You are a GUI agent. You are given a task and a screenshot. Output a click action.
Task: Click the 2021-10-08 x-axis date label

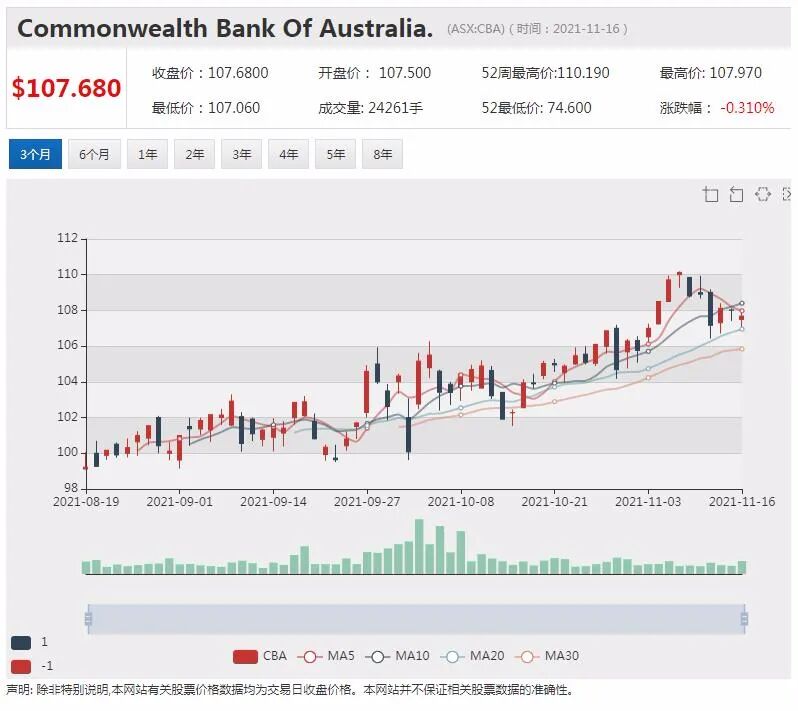(461, 502)
